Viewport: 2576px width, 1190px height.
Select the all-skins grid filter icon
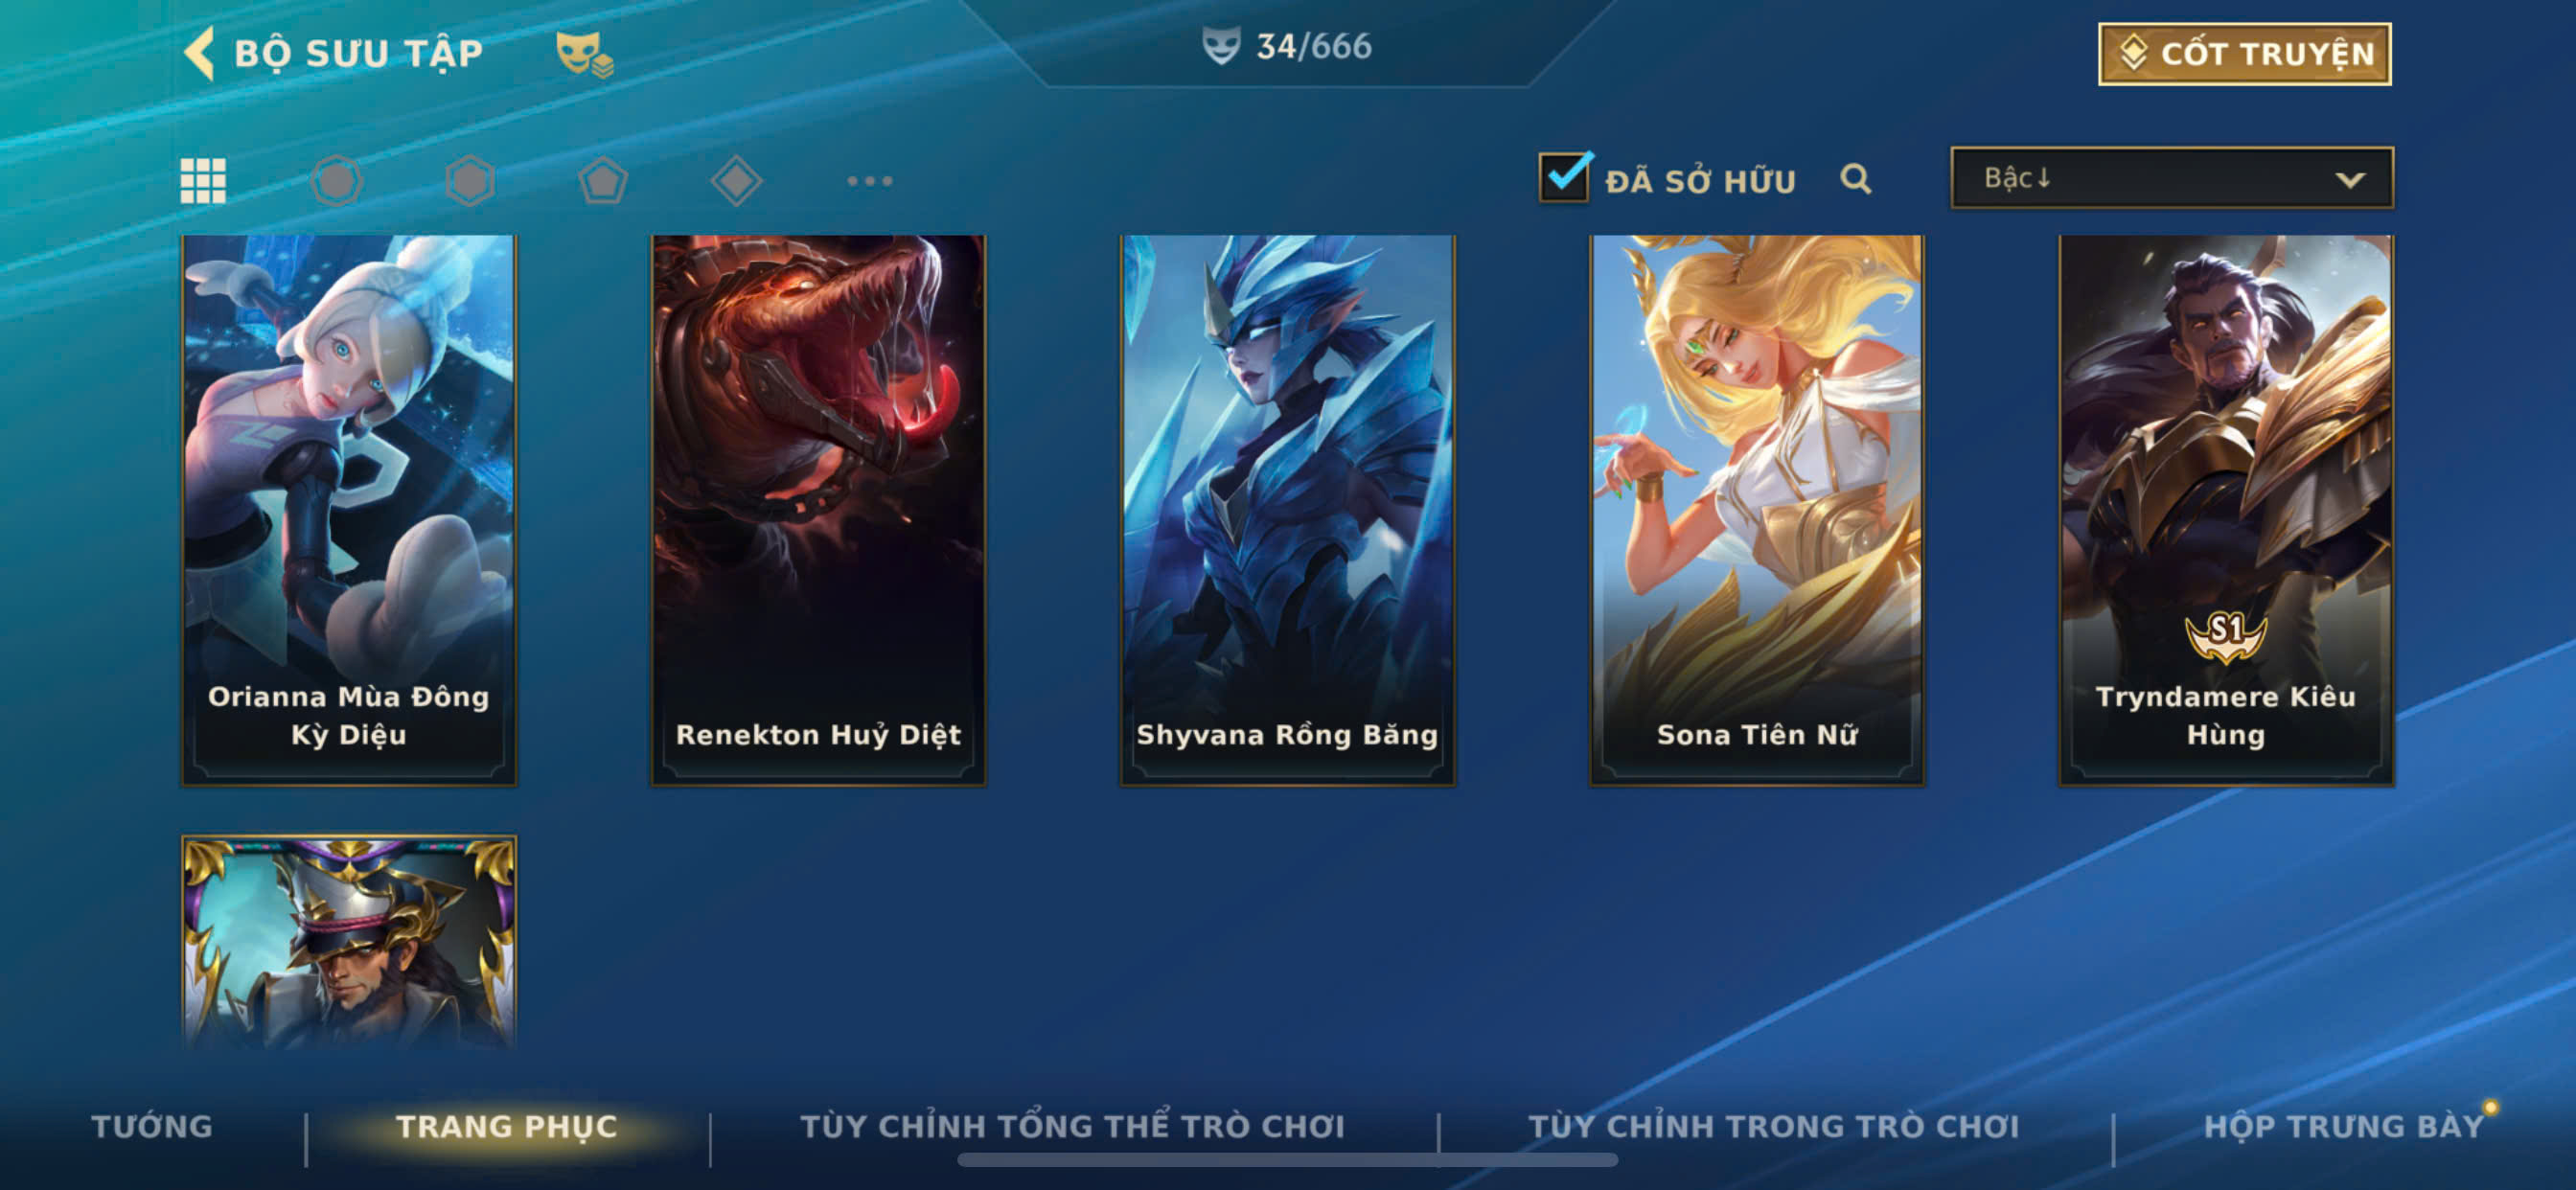pos(203,181)
